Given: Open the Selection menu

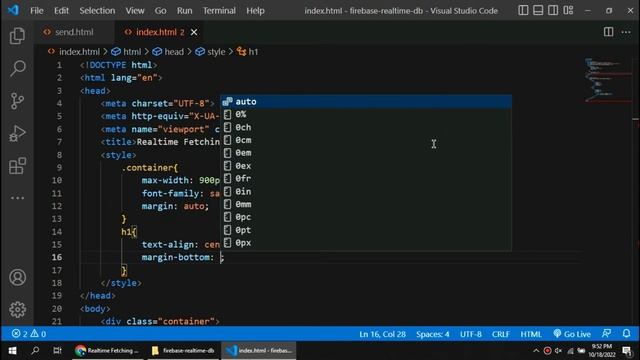Looking at the screenshot, I should pyautogui.click(x=97, y=10).
